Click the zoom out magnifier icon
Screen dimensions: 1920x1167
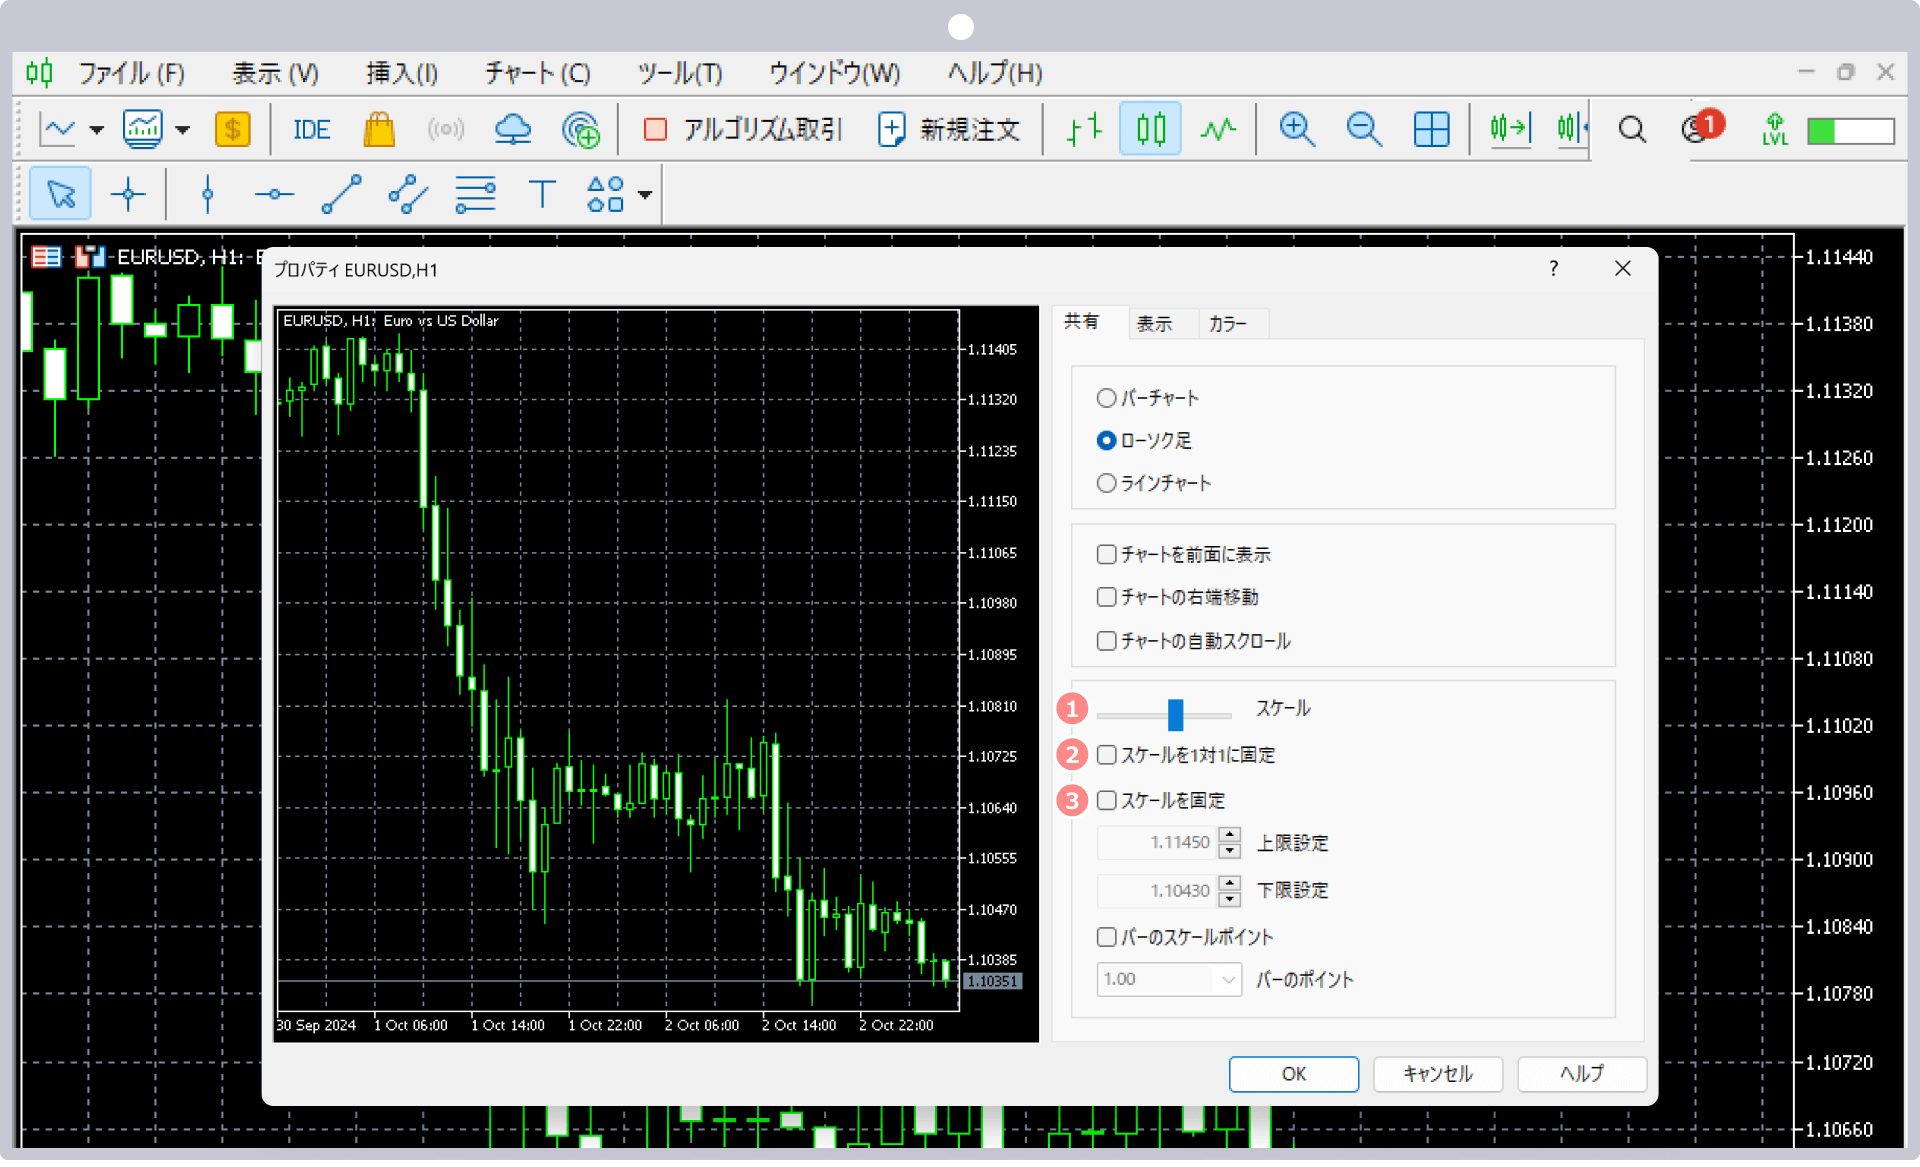[x=1364, y=130]
